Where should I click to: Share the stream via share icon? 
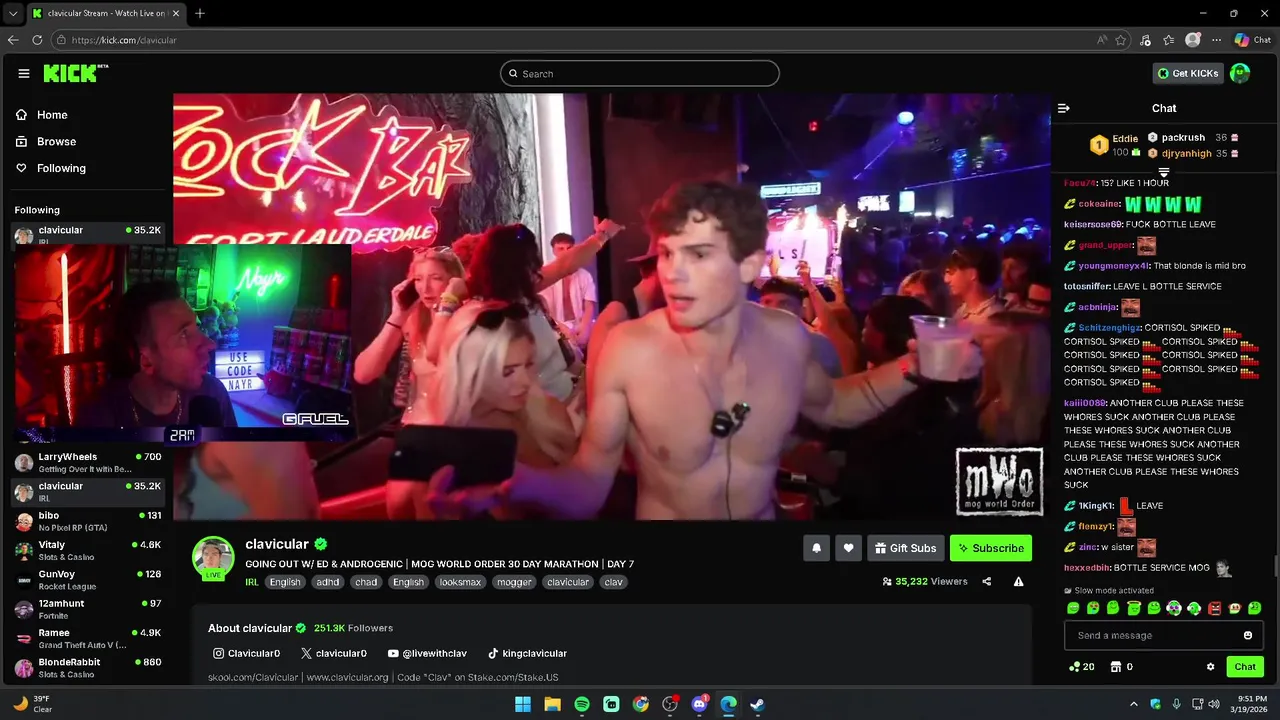click(987, 581)
